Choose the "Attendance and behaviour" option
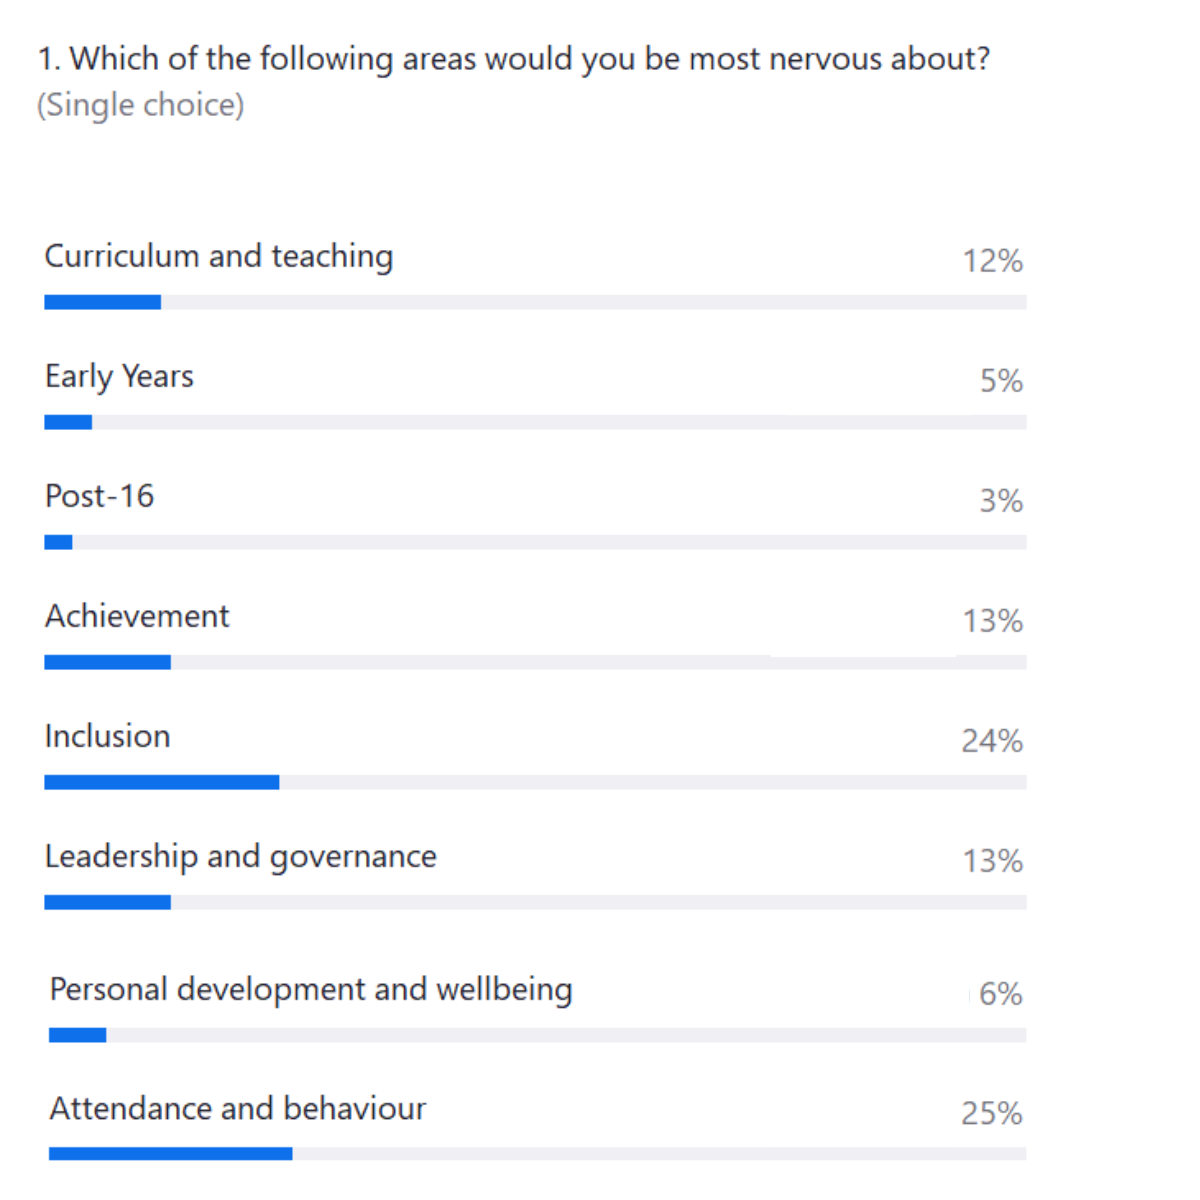This screenshot has width=1200, height=1200. point(238,1109)
